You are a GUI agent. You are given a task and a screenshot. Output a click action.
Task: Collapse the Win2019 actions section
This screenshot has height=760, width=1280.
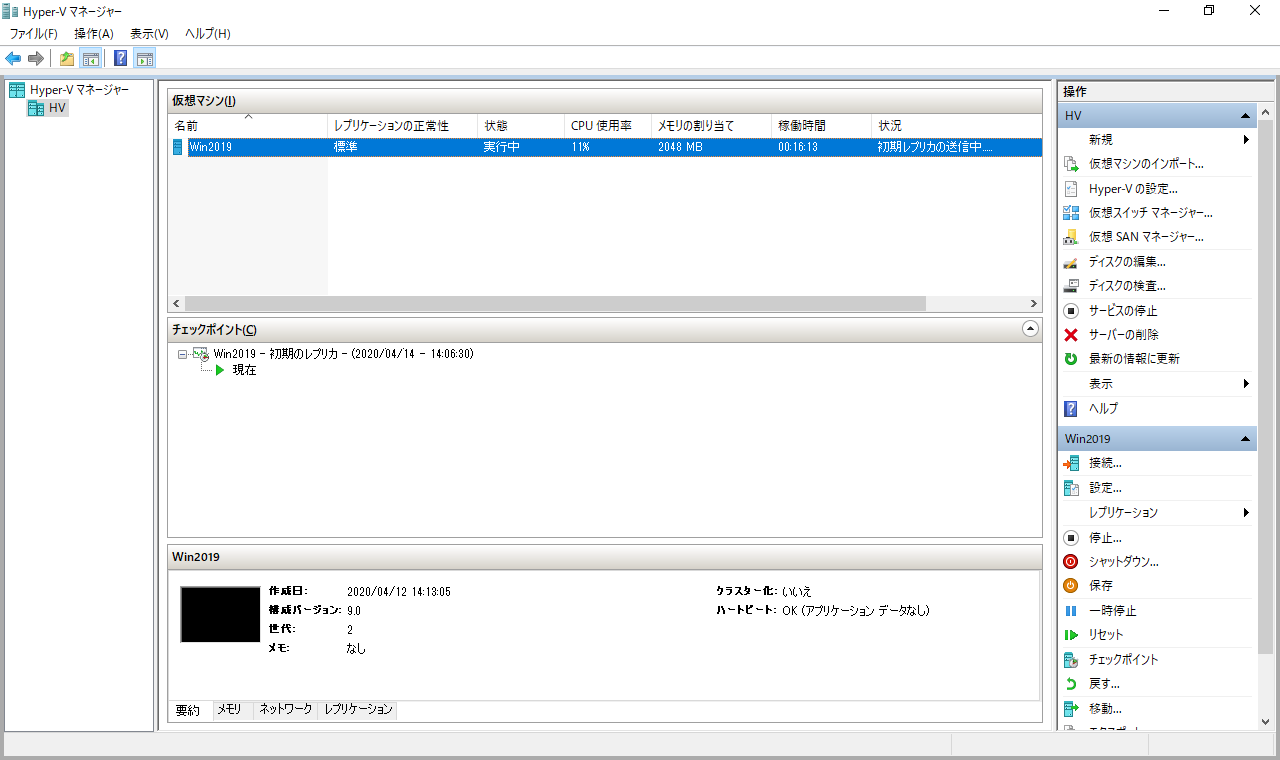(1245, 439)
